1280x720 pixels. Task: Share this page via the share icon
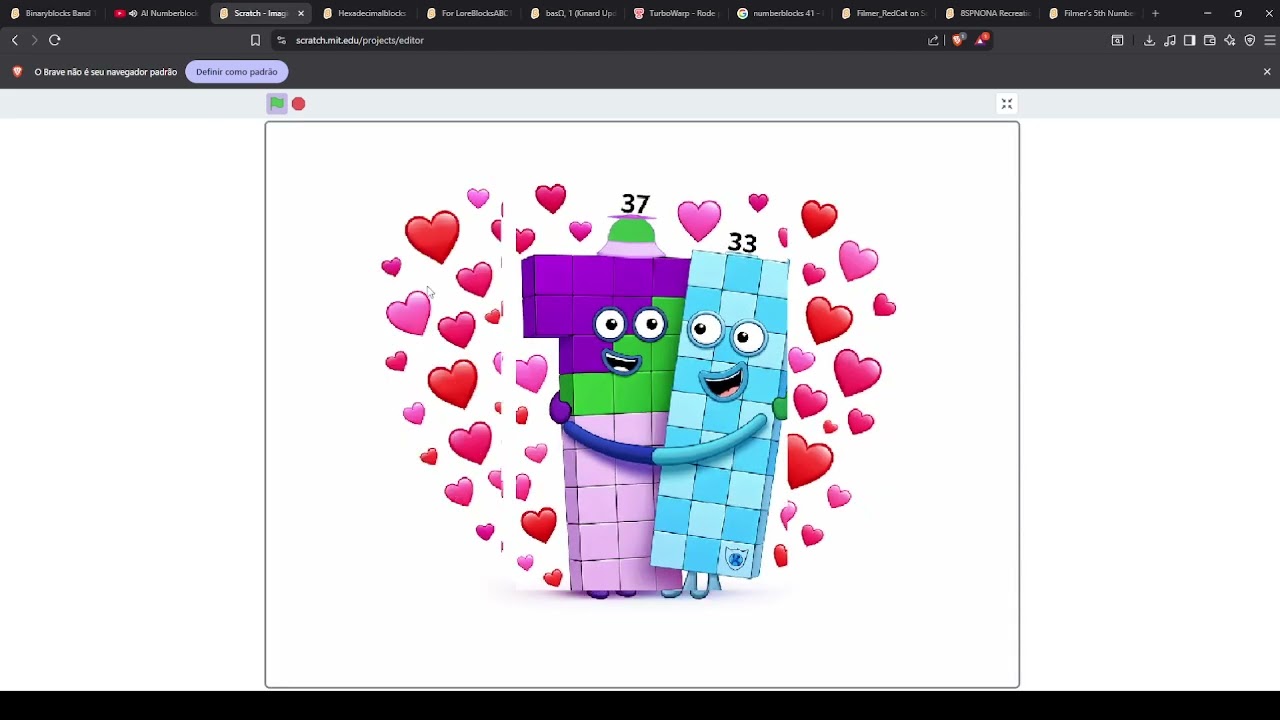tap(933, 40)
